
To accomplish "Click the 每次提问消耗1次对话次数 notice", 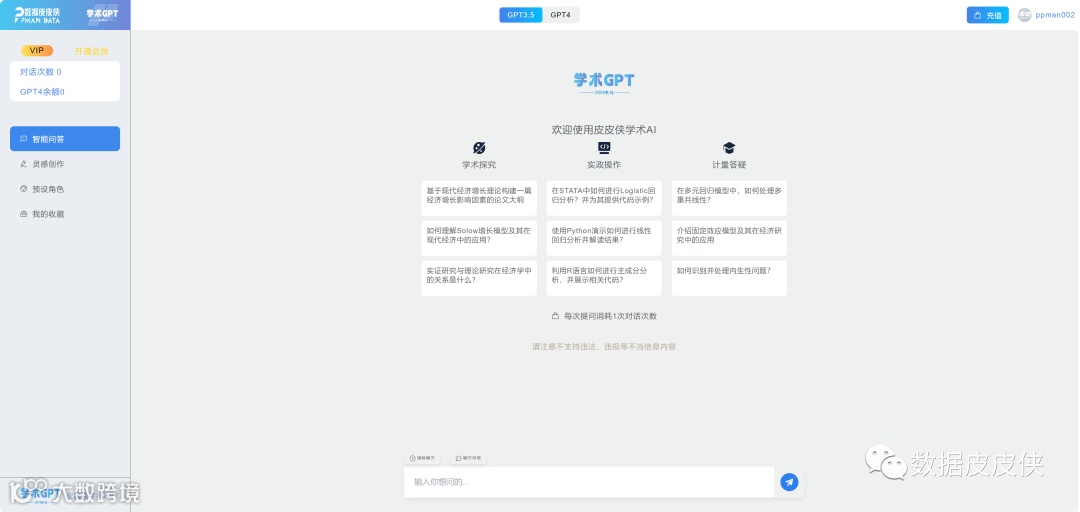I will (604, 316).
